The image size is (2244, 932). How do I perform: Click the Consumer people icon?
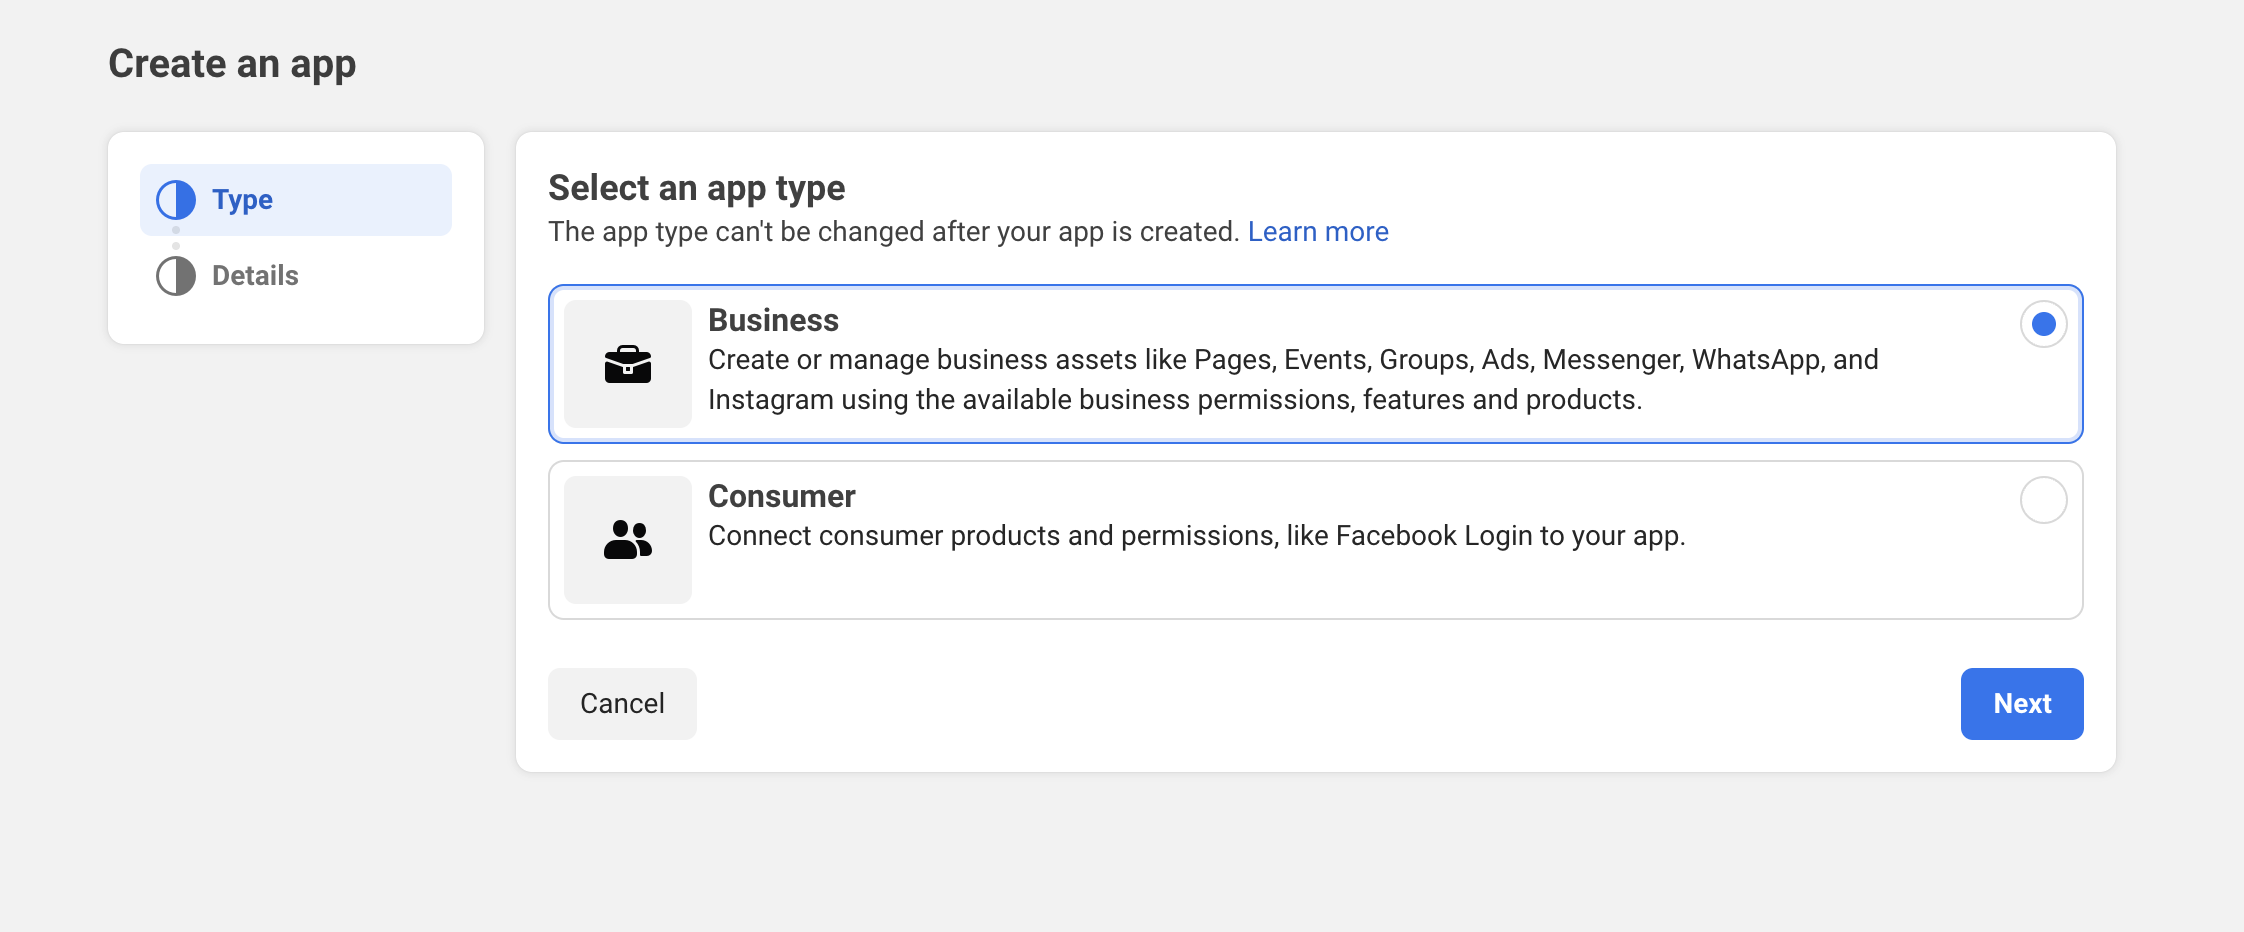[628, 539]
